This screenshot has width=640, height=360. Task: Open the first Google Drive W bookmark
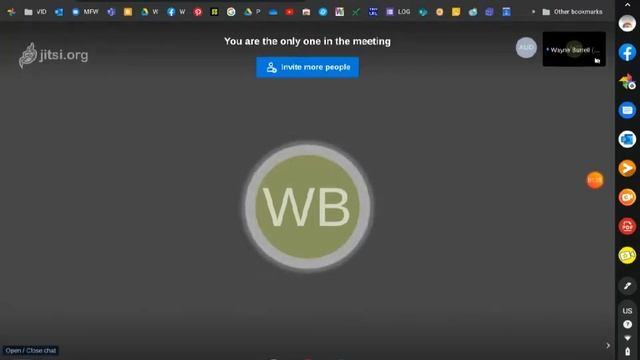point(149,12)
